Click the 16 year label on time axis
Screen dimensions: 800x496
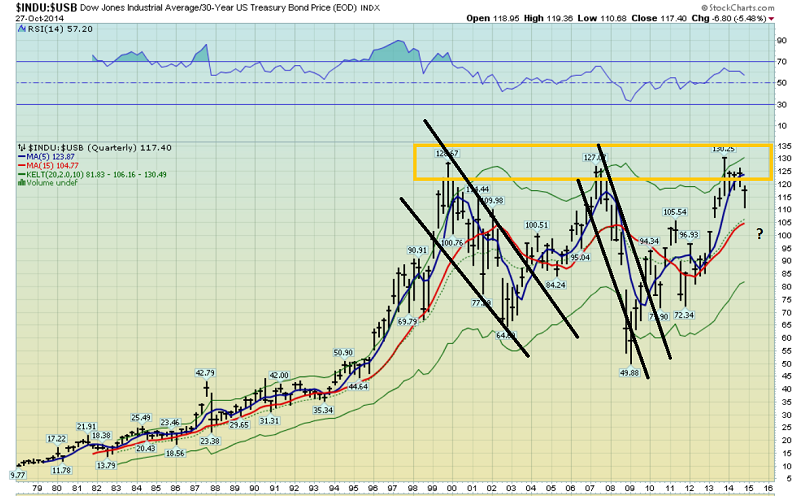pos(768,488)
